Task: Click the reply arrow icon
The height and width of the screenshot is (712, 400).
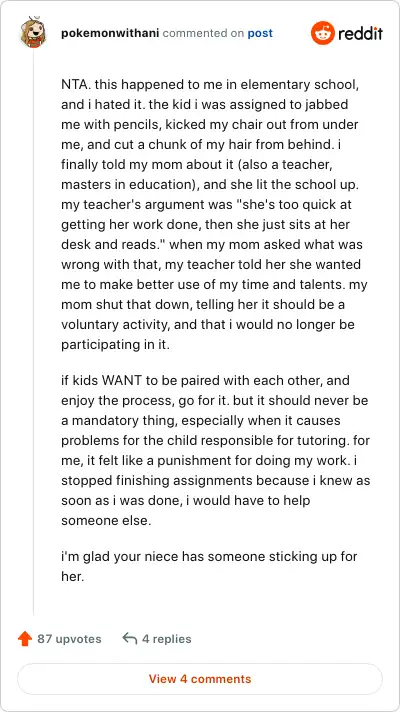Action: click(x=130, y=639)
